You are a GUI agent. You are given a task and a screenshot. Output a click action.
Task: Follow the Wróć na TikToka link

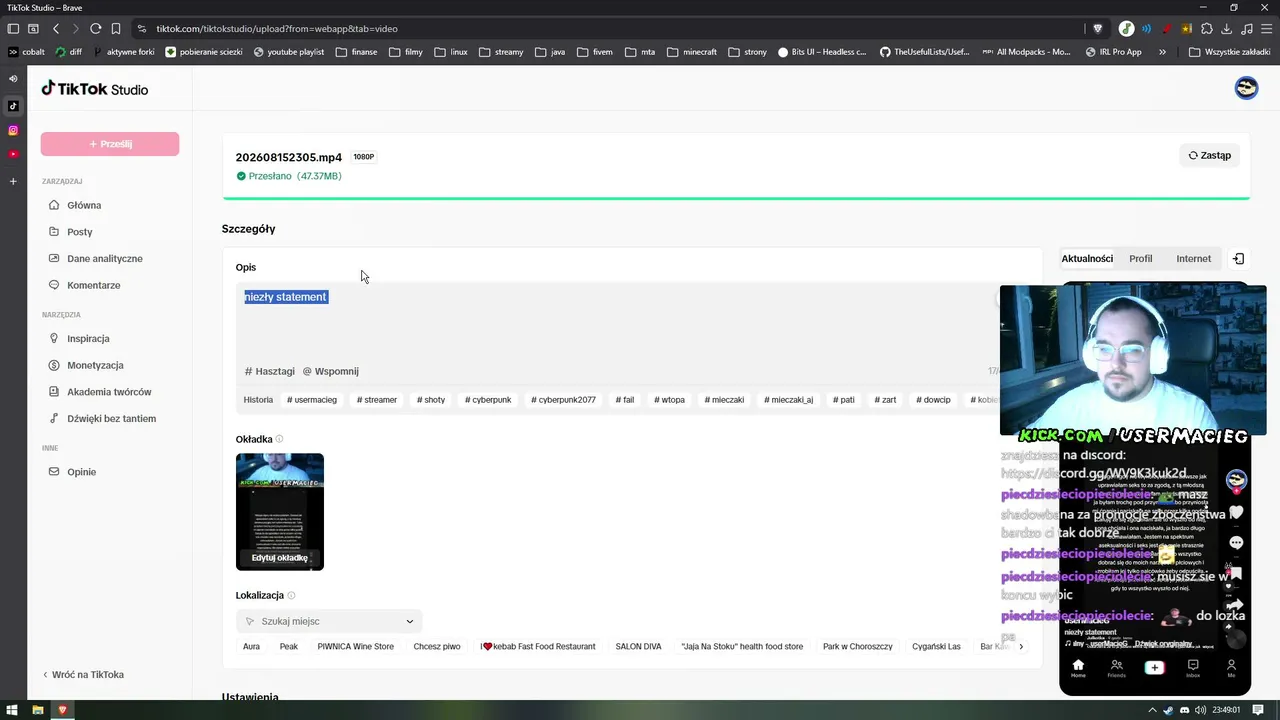coord(83,675)
